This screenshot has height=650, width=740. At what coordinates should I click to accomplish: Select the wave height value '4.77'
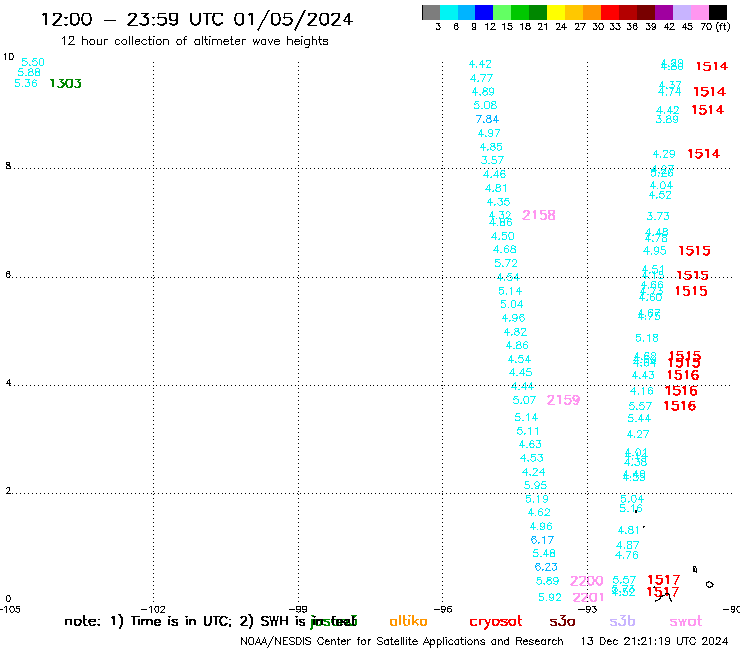pyautogui.click(x=481, y=78)
